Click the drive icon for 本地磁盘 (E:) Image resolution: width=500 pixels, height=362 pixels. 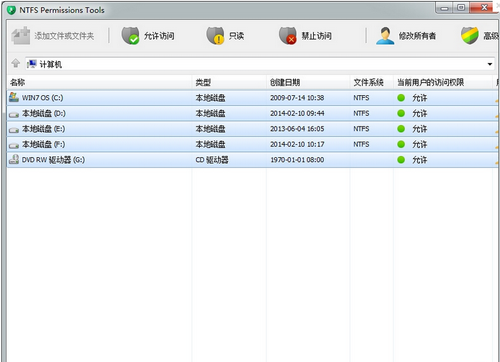pyautogui.click(x=14, y=130)
